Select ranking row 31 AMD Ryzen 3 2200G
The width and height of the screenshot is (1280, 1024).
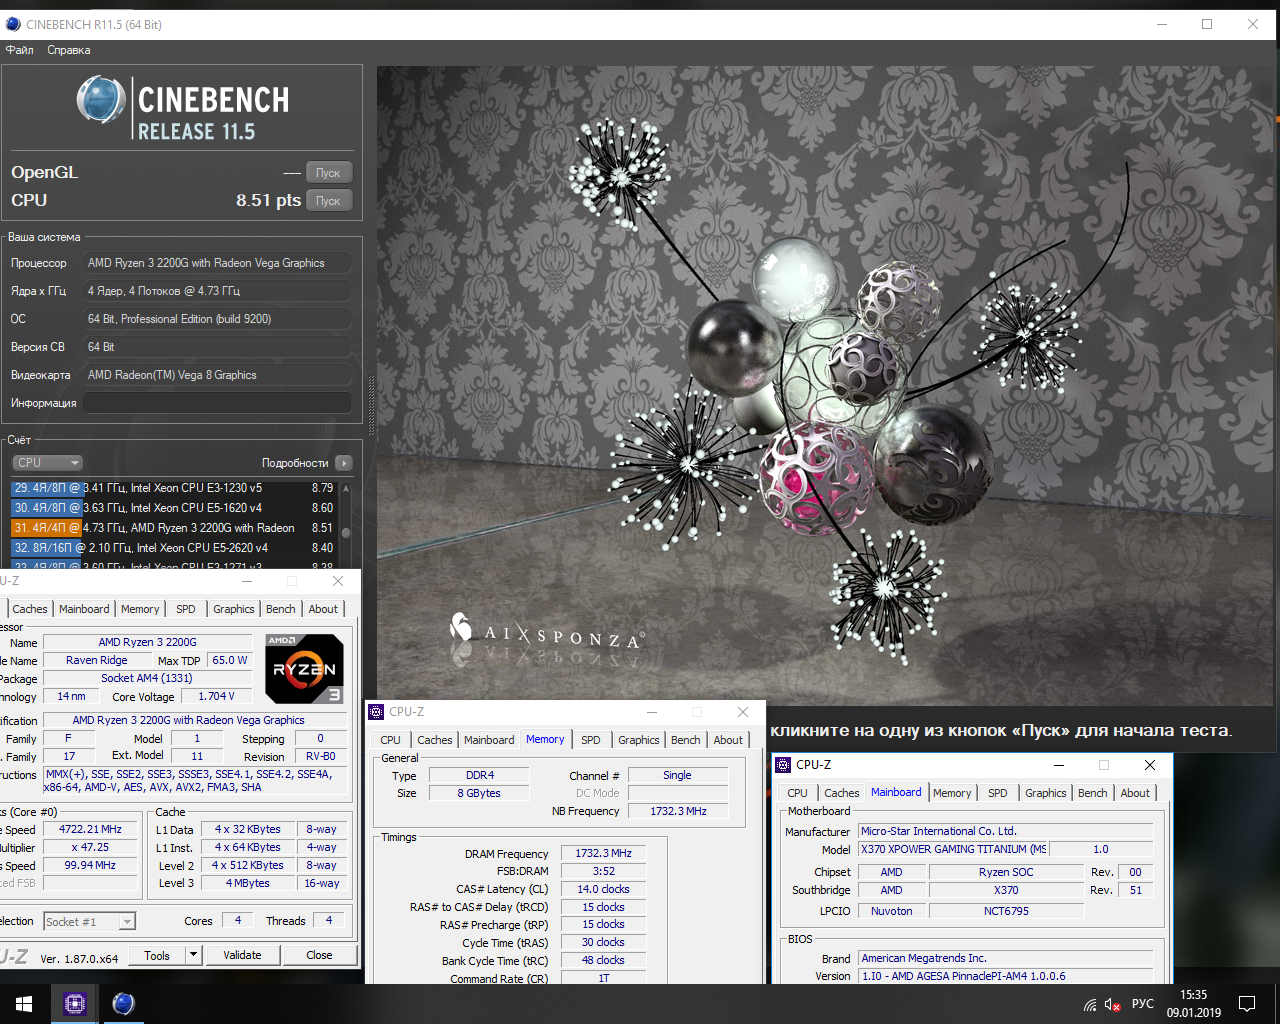(x=174, y=528)
